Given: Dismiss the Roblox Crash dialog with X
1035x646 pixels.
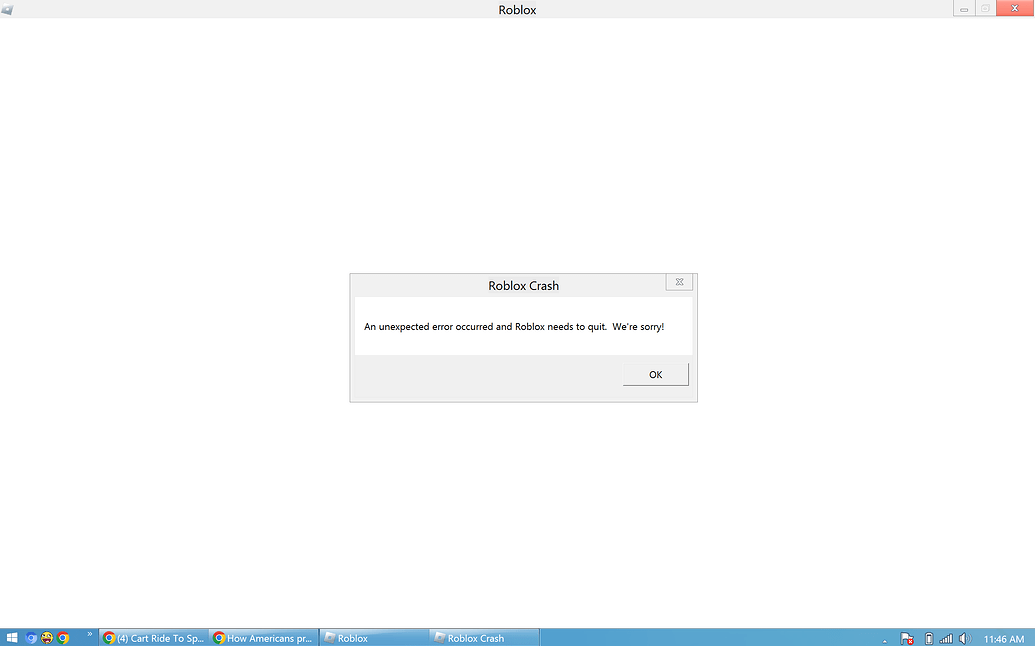Looking at the screenshot, I should click(679, 282).
